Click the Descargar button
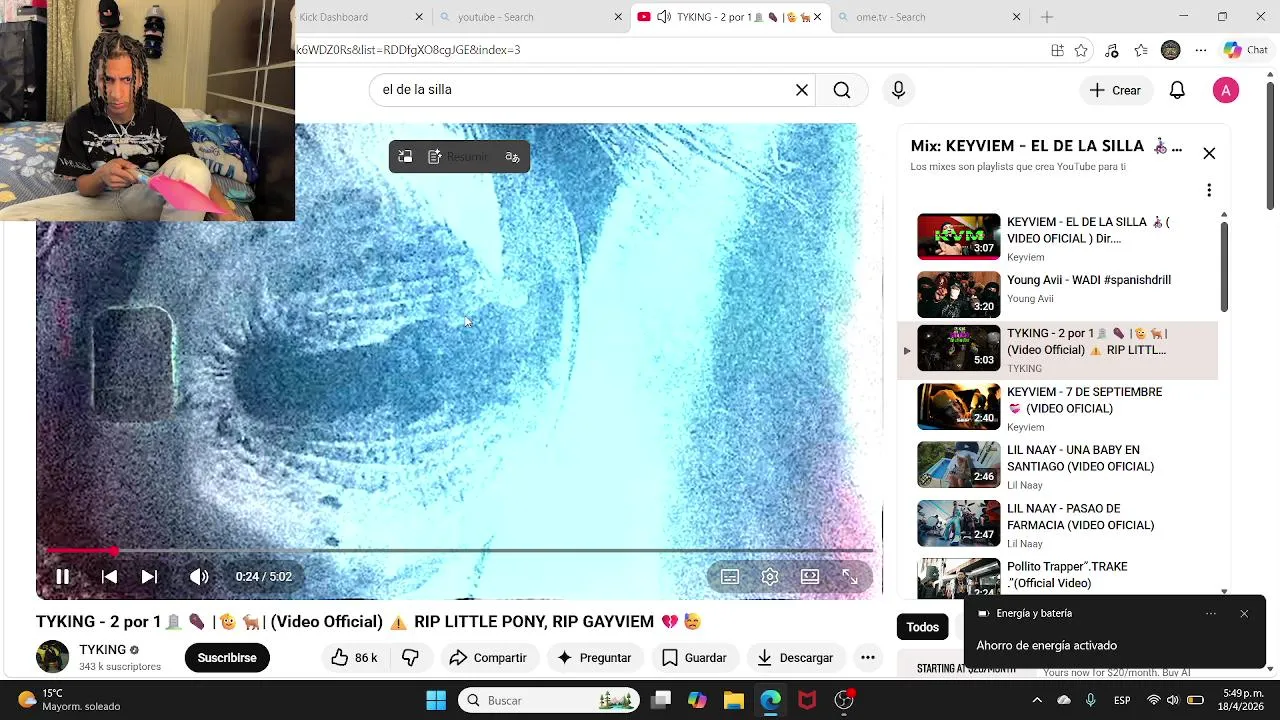The height and width of the screenshot is (720, 1280). (x=795, y=658)
